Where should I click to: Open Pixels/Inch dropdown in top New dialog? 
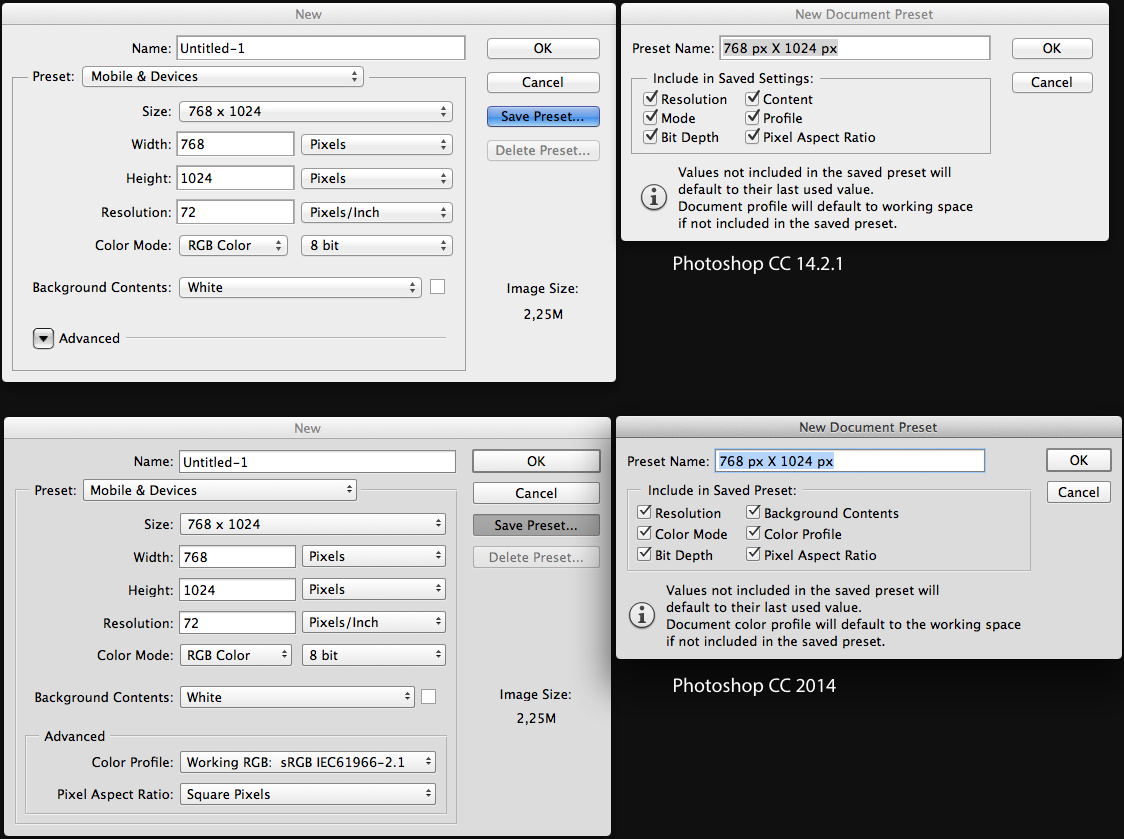[376, 212]
